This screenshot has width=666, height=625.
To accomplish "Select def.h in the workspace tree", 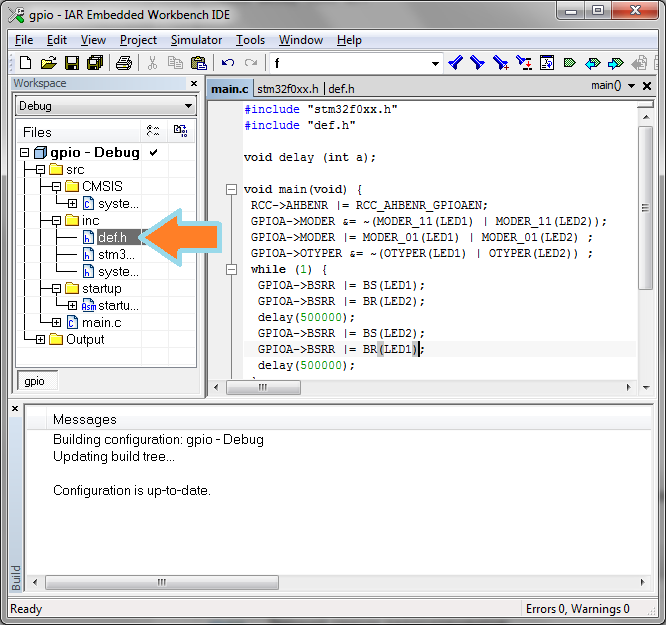I will tap(112, 237).
